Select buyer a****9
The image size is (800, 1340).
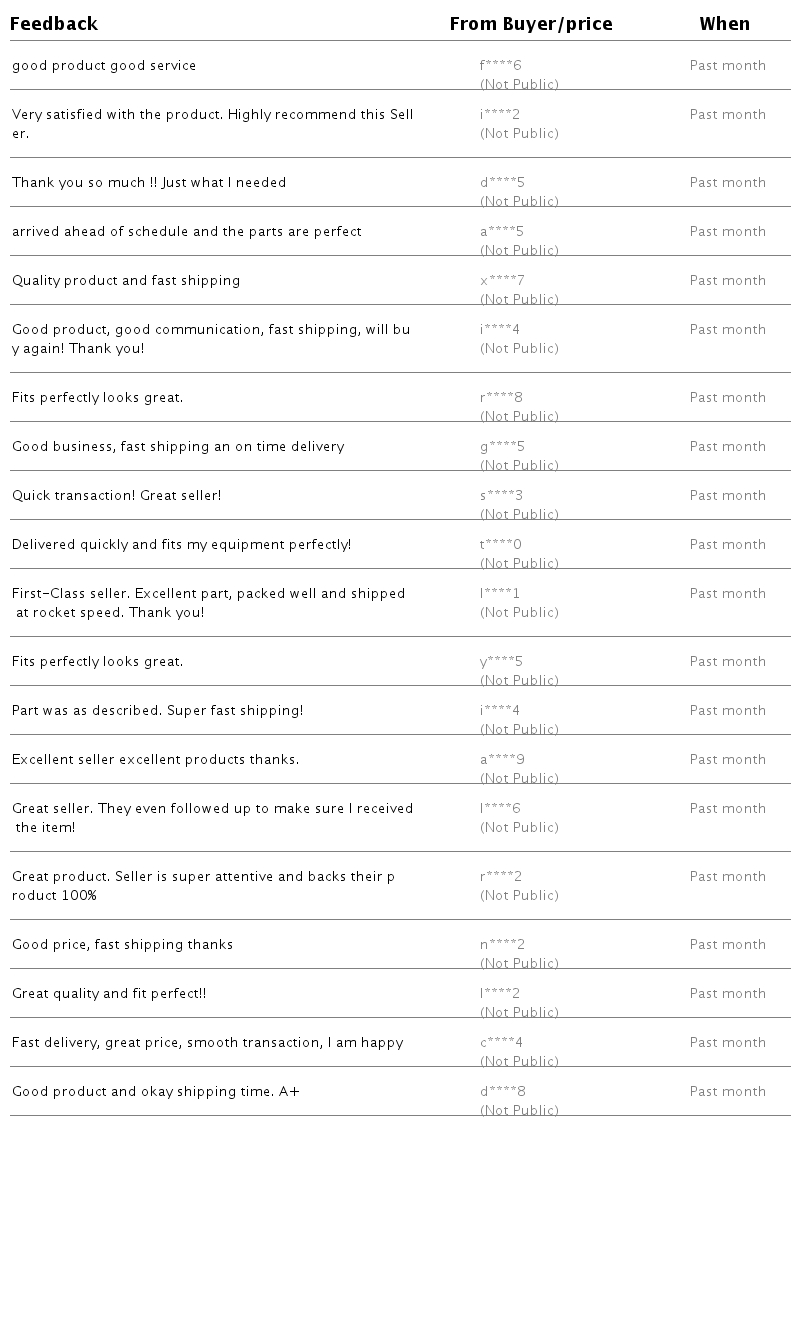pos(502,760)
